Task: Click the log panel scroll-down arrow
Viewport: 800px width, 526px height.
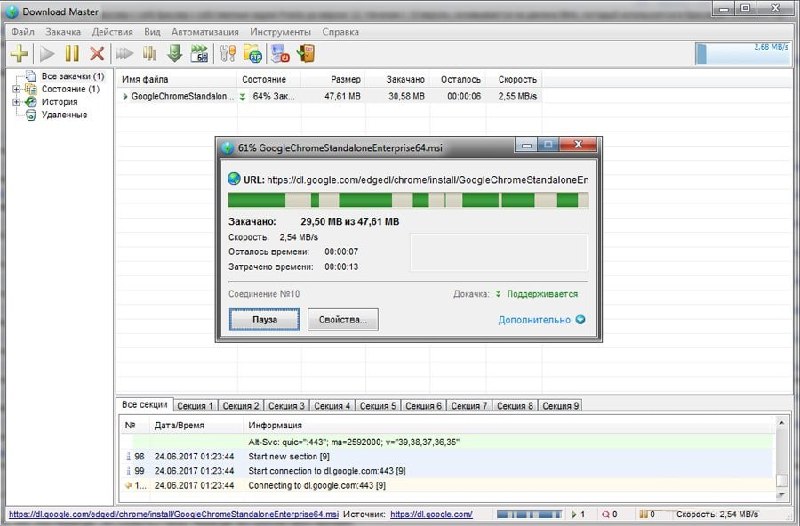Action: pos(781,495)
